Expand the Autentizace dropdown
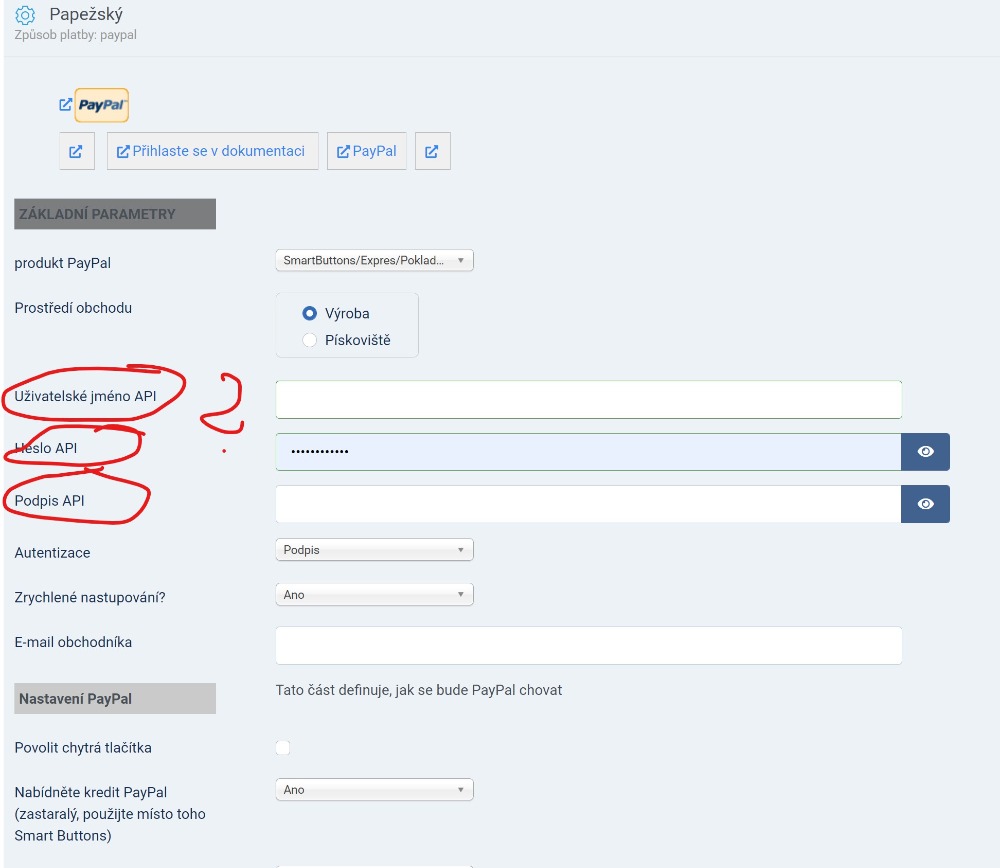The height and width of the screenshot is (868, 1000). point(374,550)
